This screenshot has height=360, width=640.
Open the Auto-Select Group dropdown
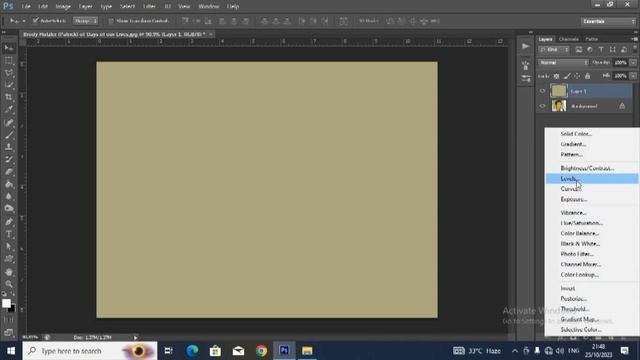tap(85, 21)
